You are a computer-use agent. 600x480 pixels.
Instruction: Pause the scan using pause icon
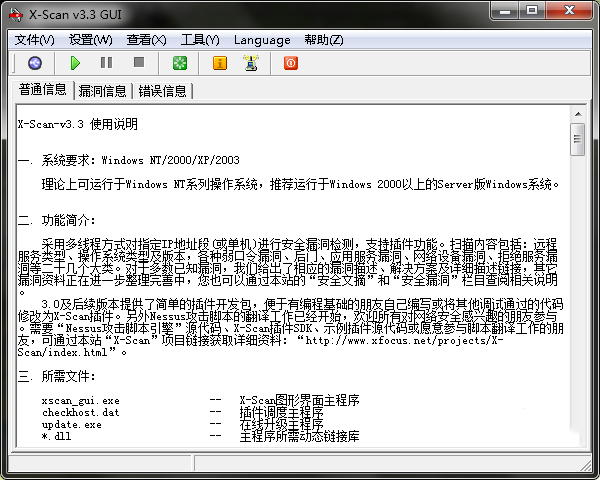(x=107, y=63)
